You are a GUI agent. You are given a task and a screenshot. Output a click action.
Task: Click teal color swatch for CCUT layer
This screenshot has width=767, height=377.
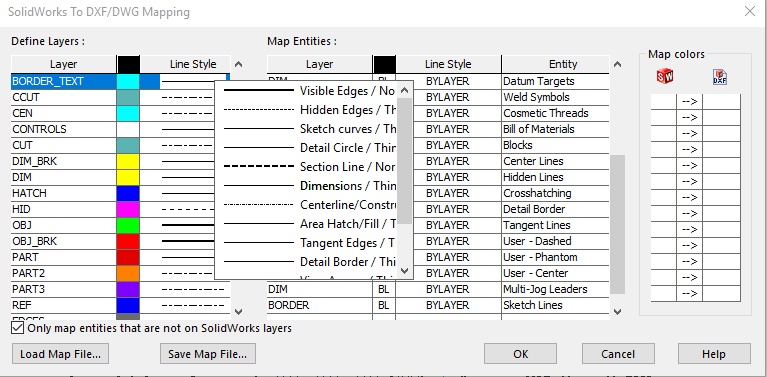(x=128, y=97)
